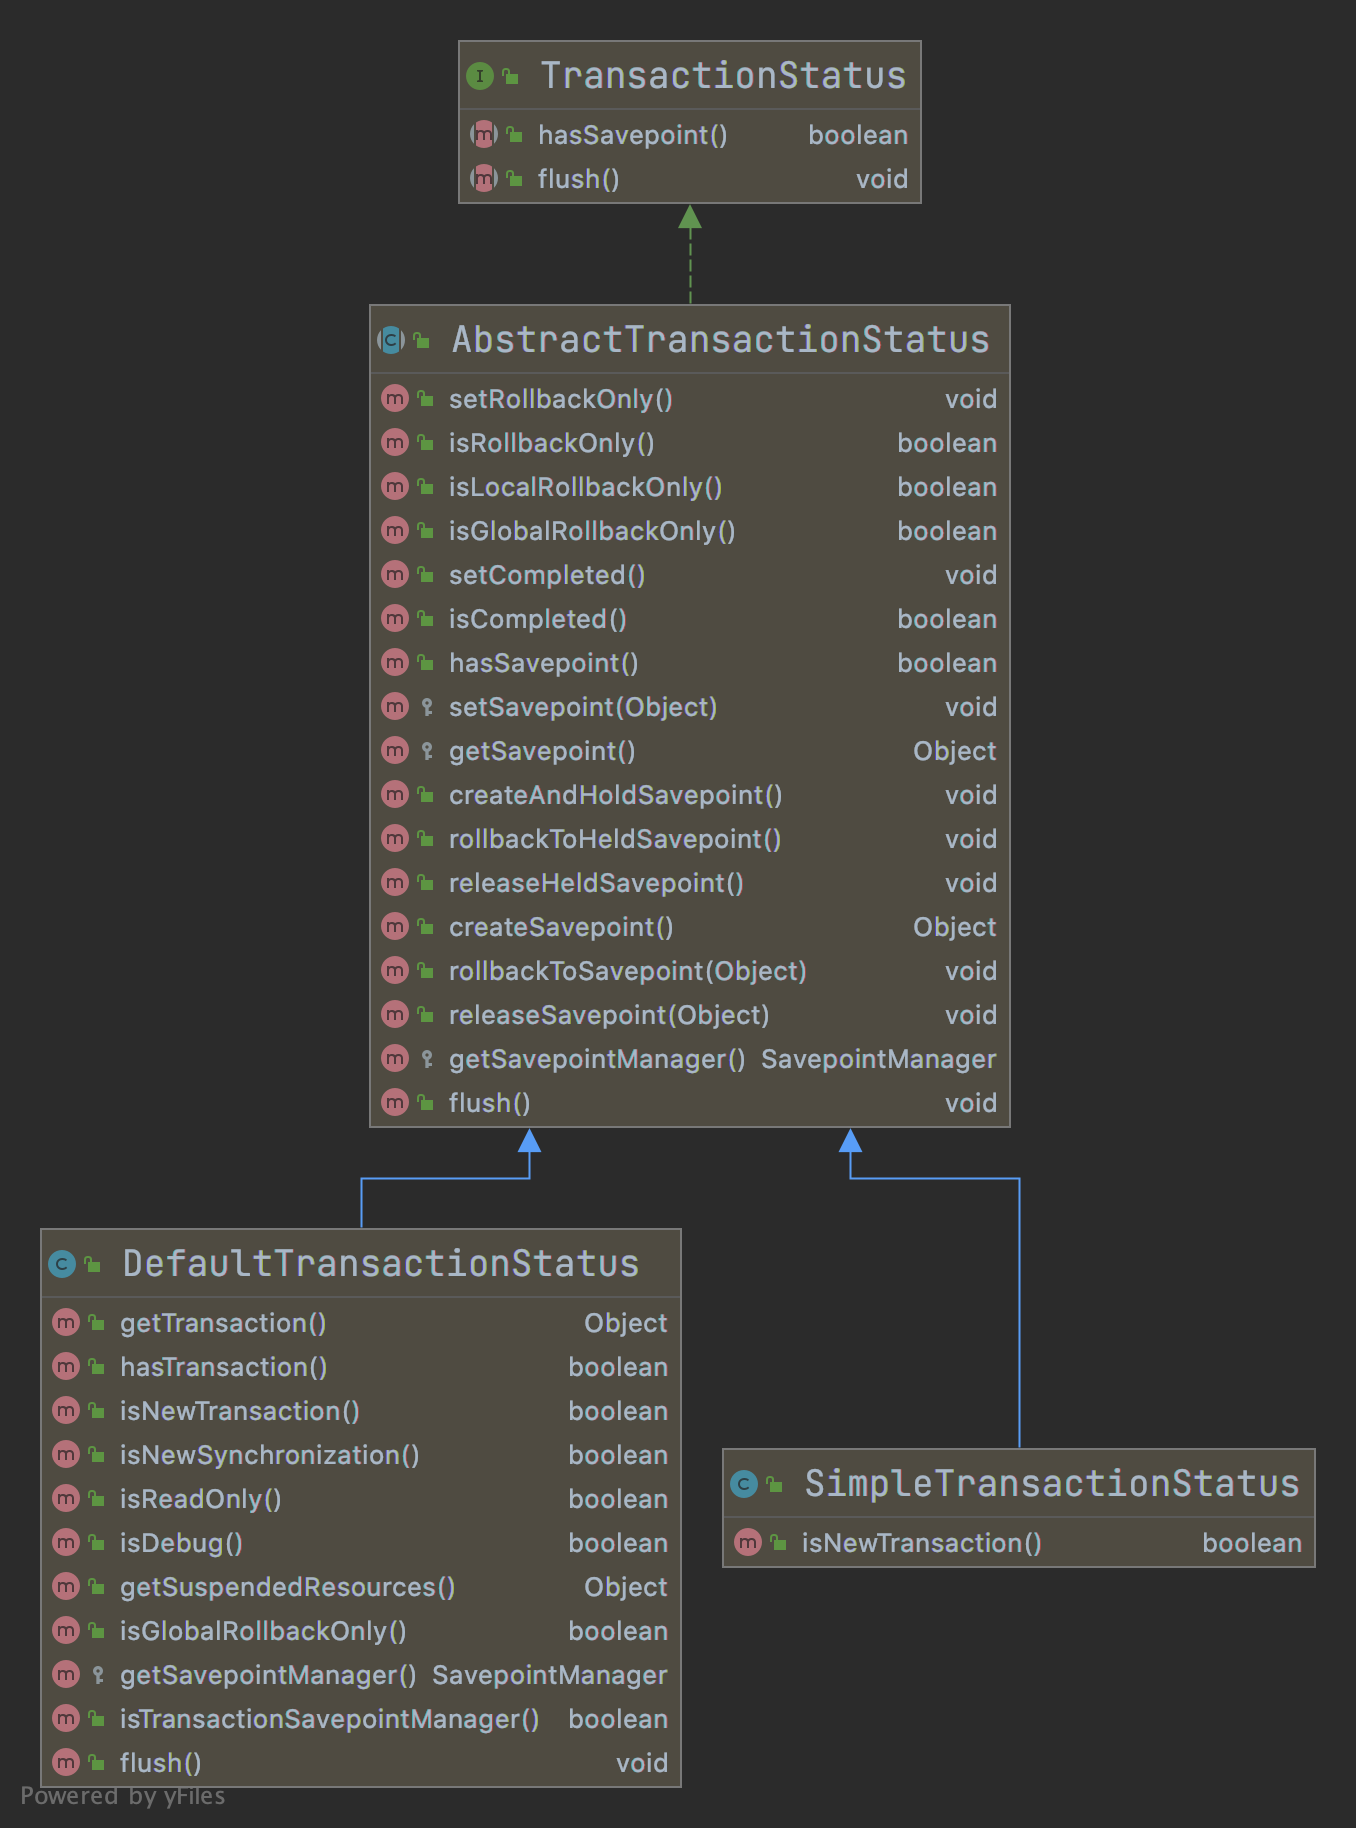
Task: Click the method icon beside isCompleted()
Action: pyautogui.click(x=395, y=619)
